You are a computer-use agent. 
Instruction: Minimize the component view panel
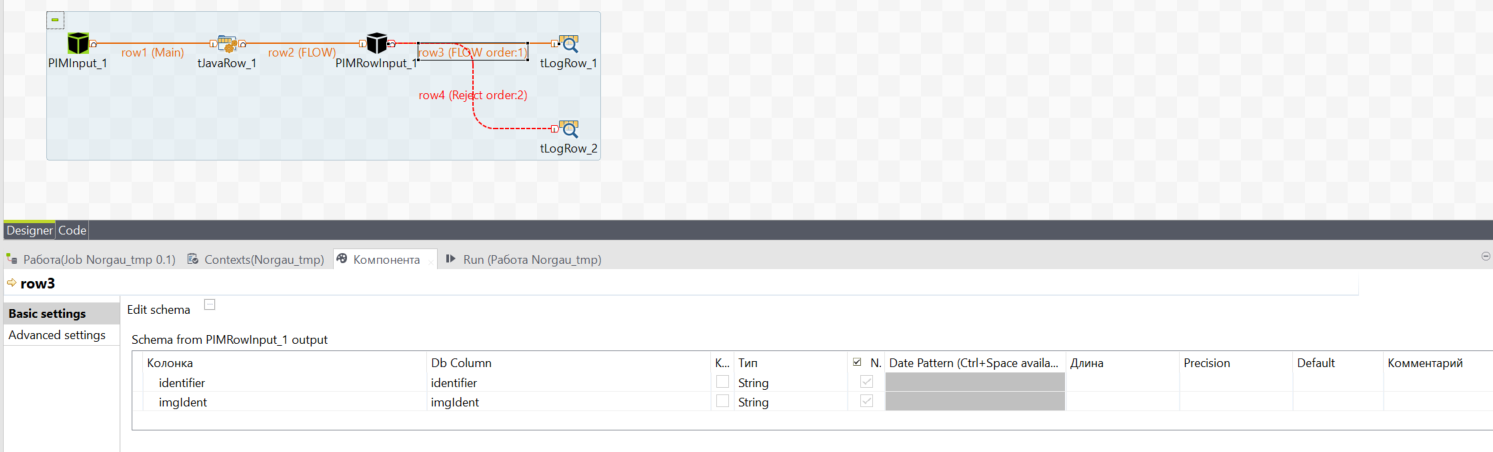1486,257
